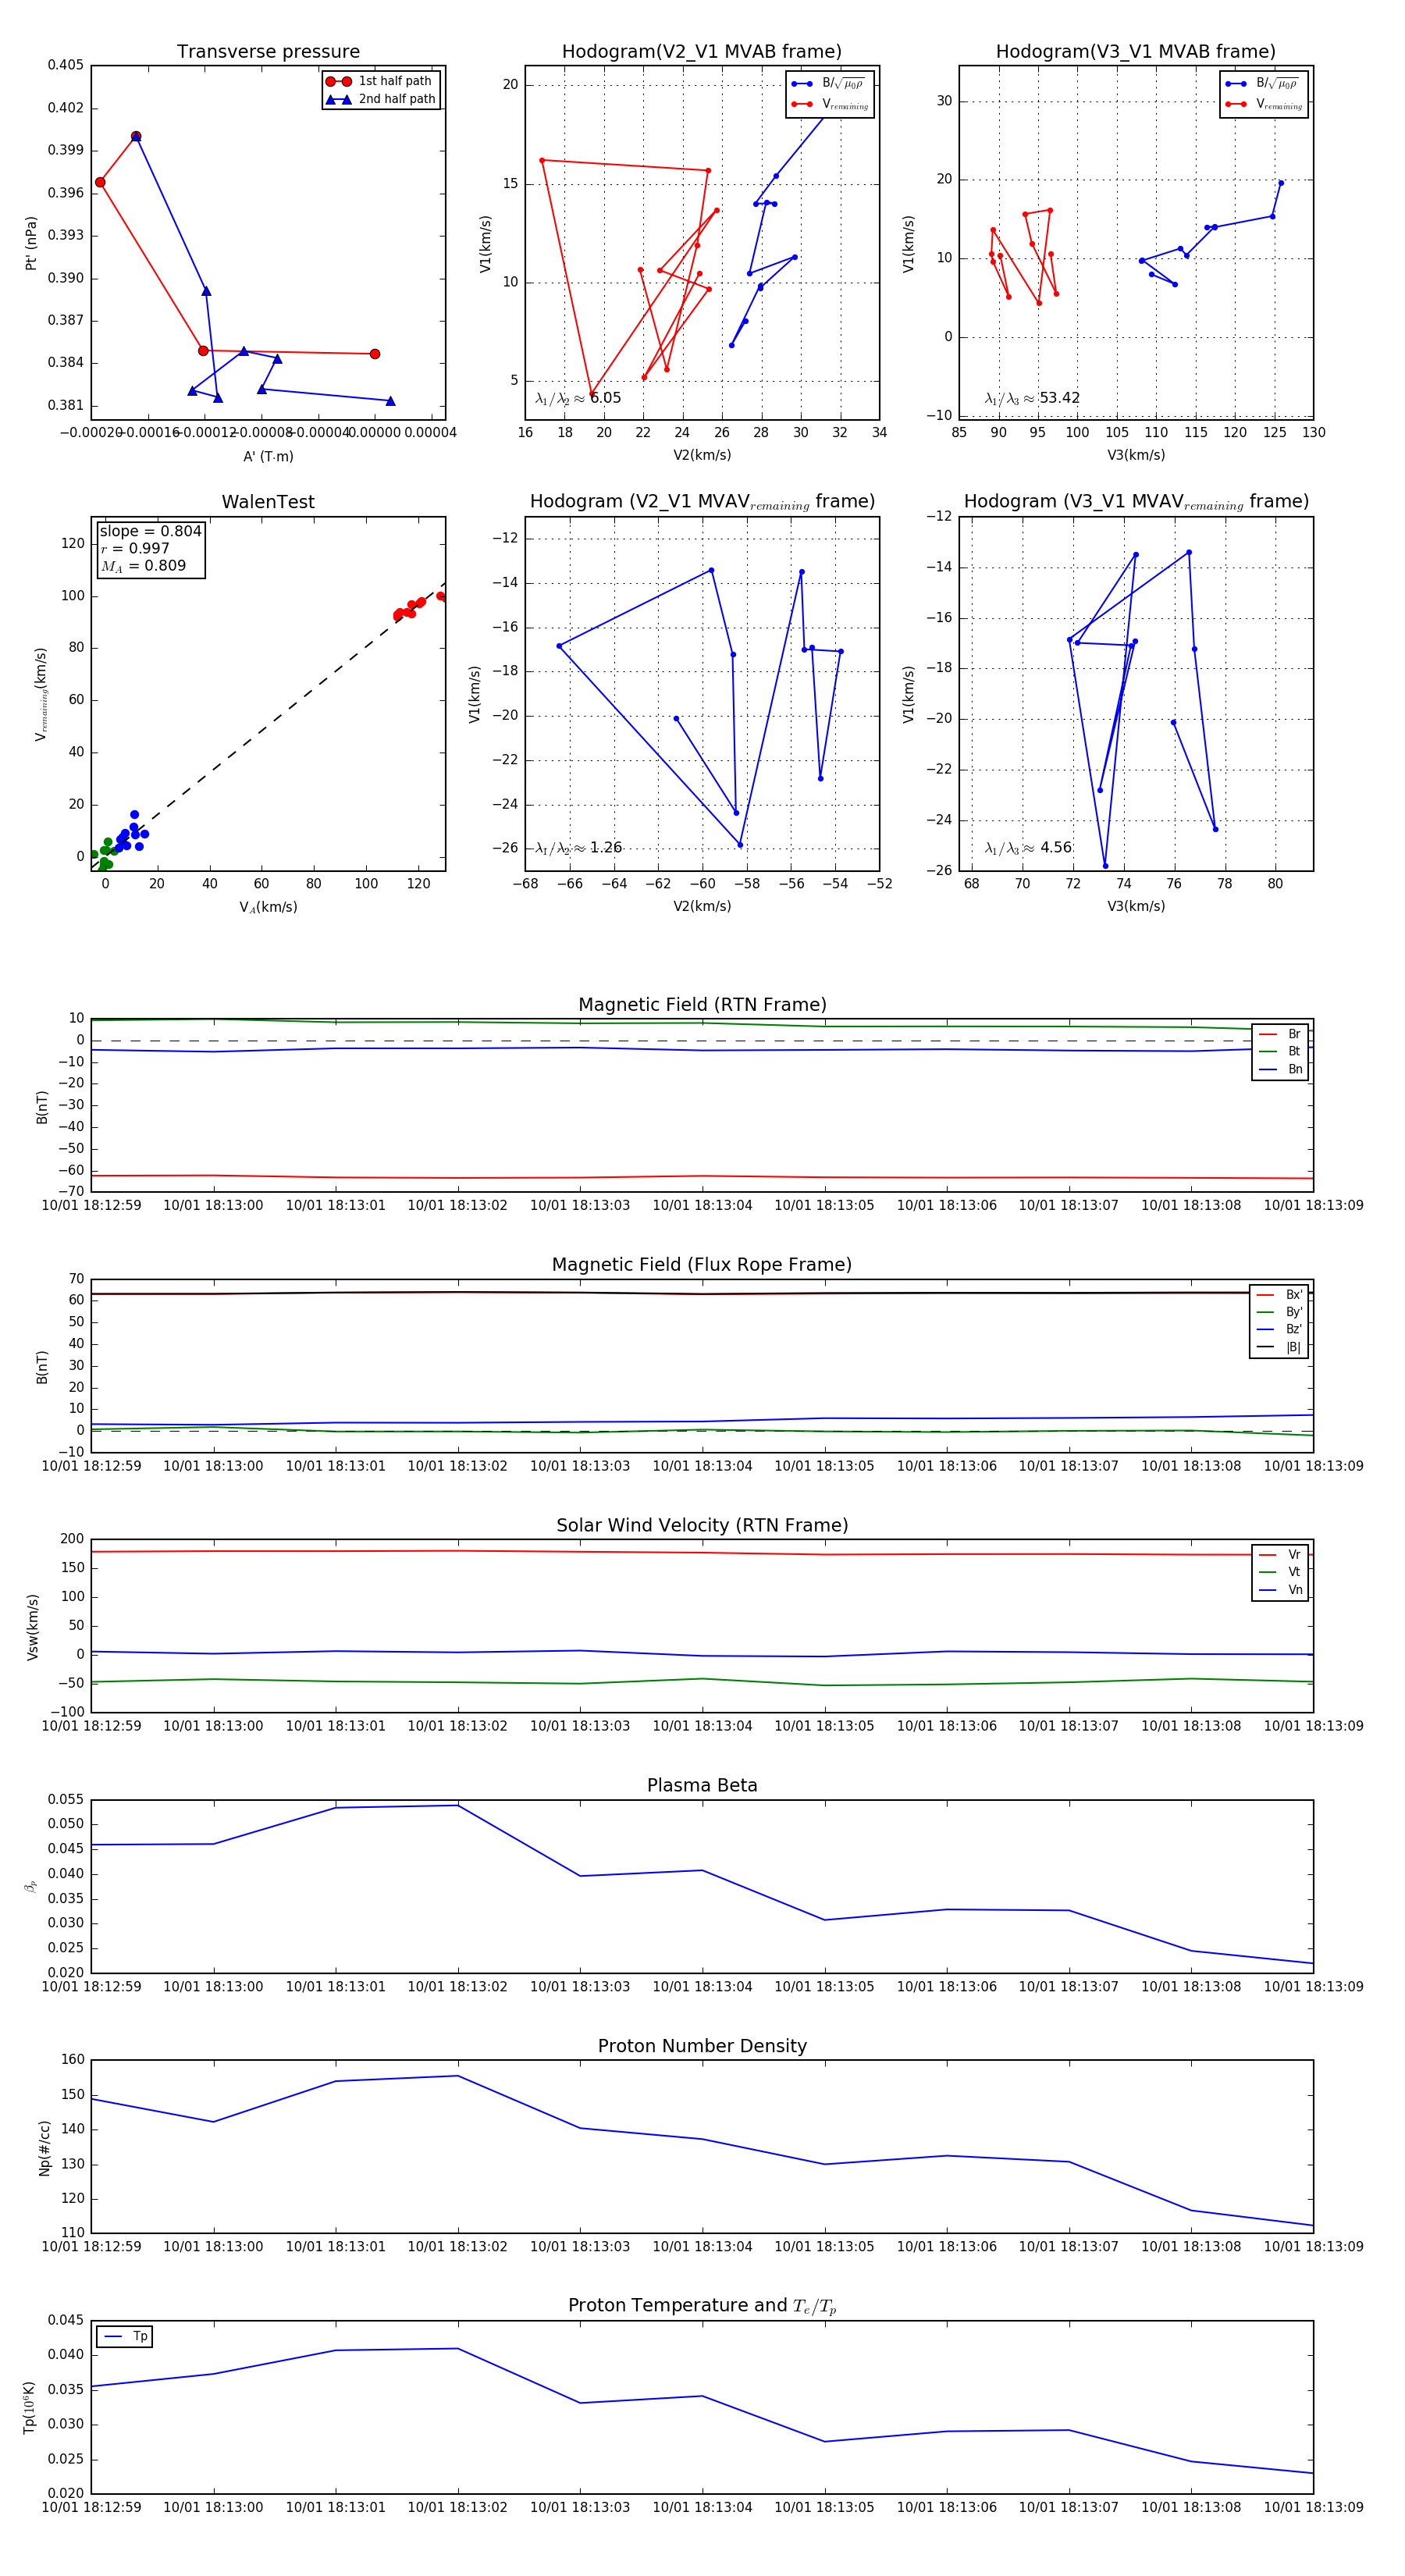This screenshot has width=1405, height=2576.
Task: Click the "Transverse pressure" plot title
Action: [268, 52]
